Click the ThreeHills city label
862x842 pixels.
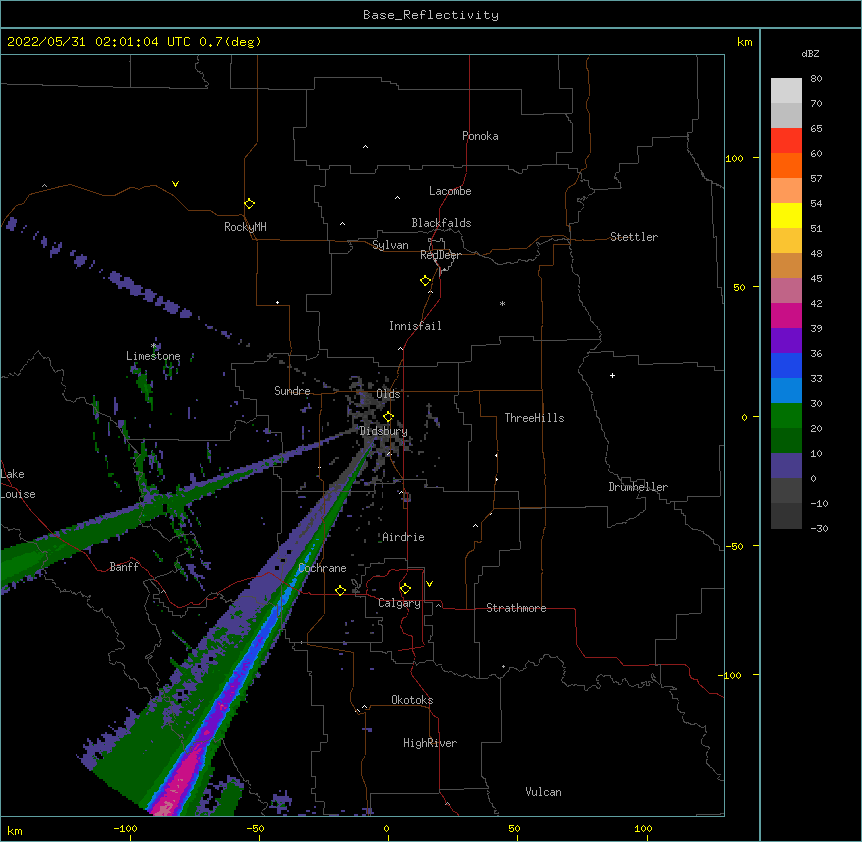[534, 418]
